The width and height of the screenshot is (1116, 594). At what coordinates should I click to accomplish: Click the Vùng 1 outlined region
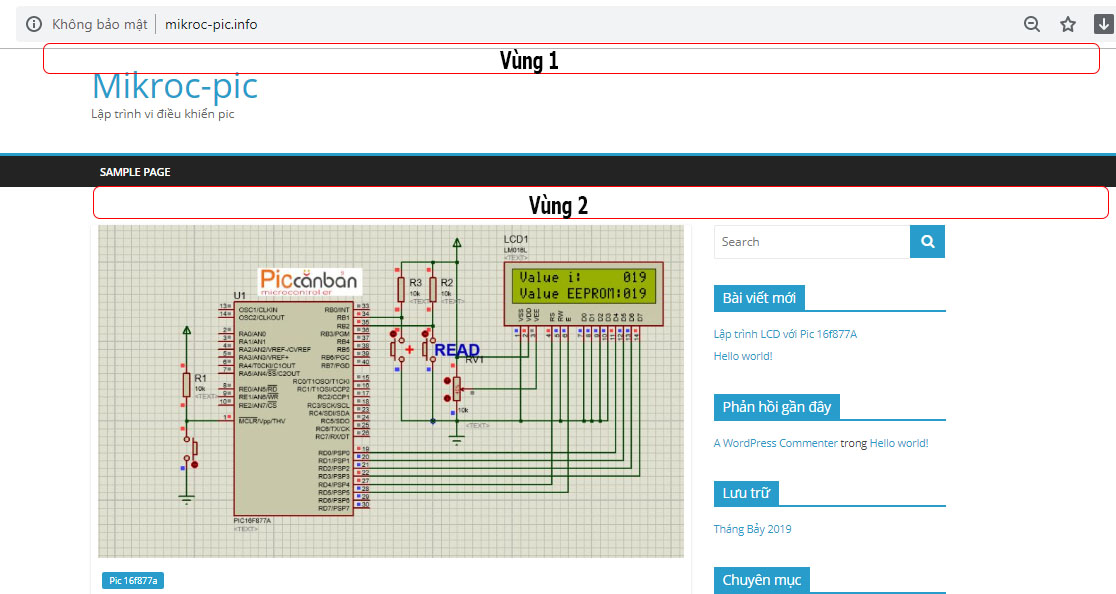click(x=570, y=60)
